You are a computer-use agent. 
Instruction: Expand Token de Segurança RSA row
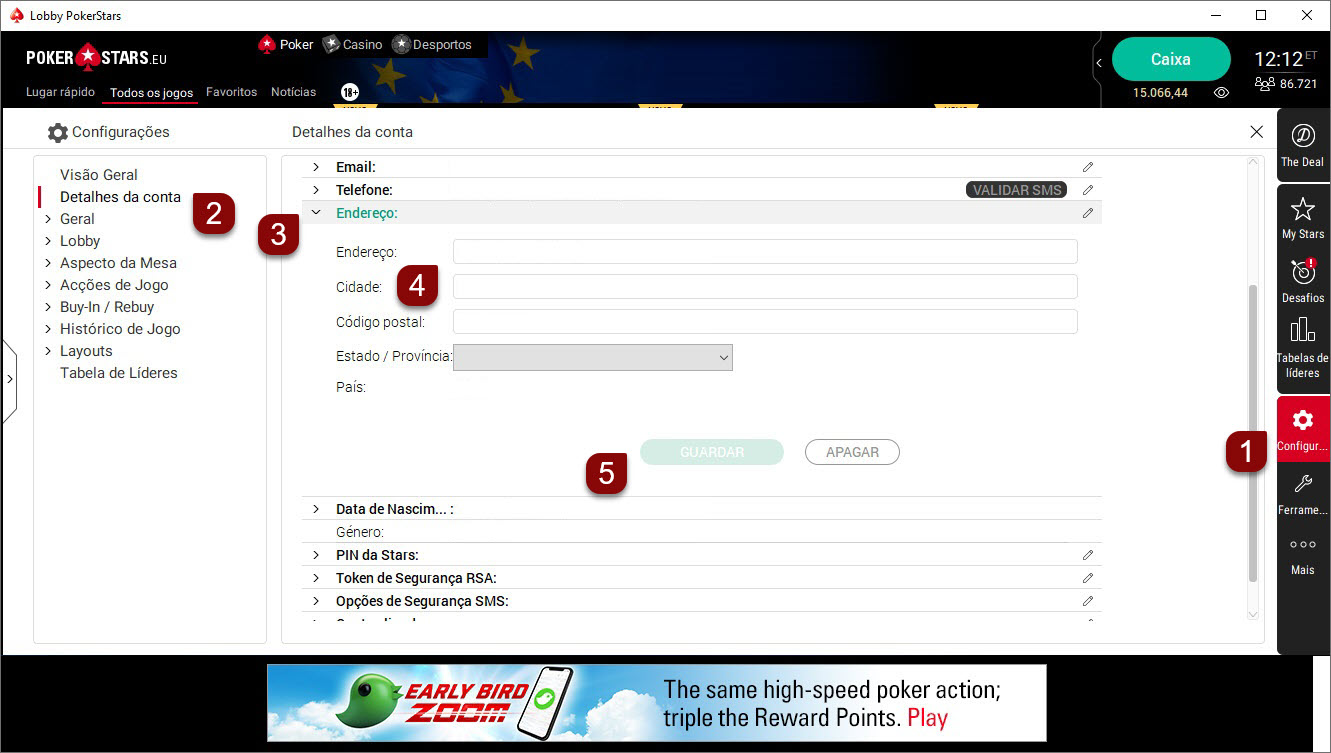316,578
